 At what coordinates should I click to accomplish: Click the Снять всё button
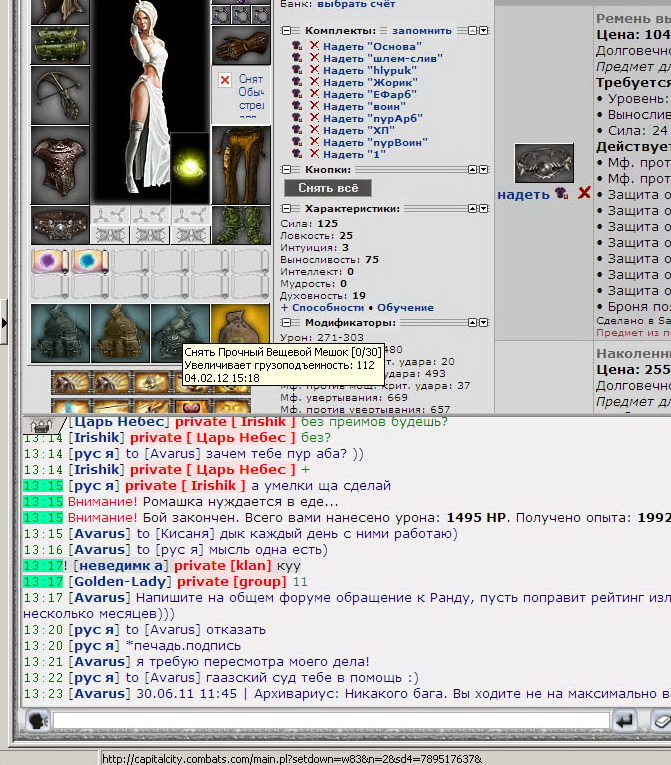(328, 188)
